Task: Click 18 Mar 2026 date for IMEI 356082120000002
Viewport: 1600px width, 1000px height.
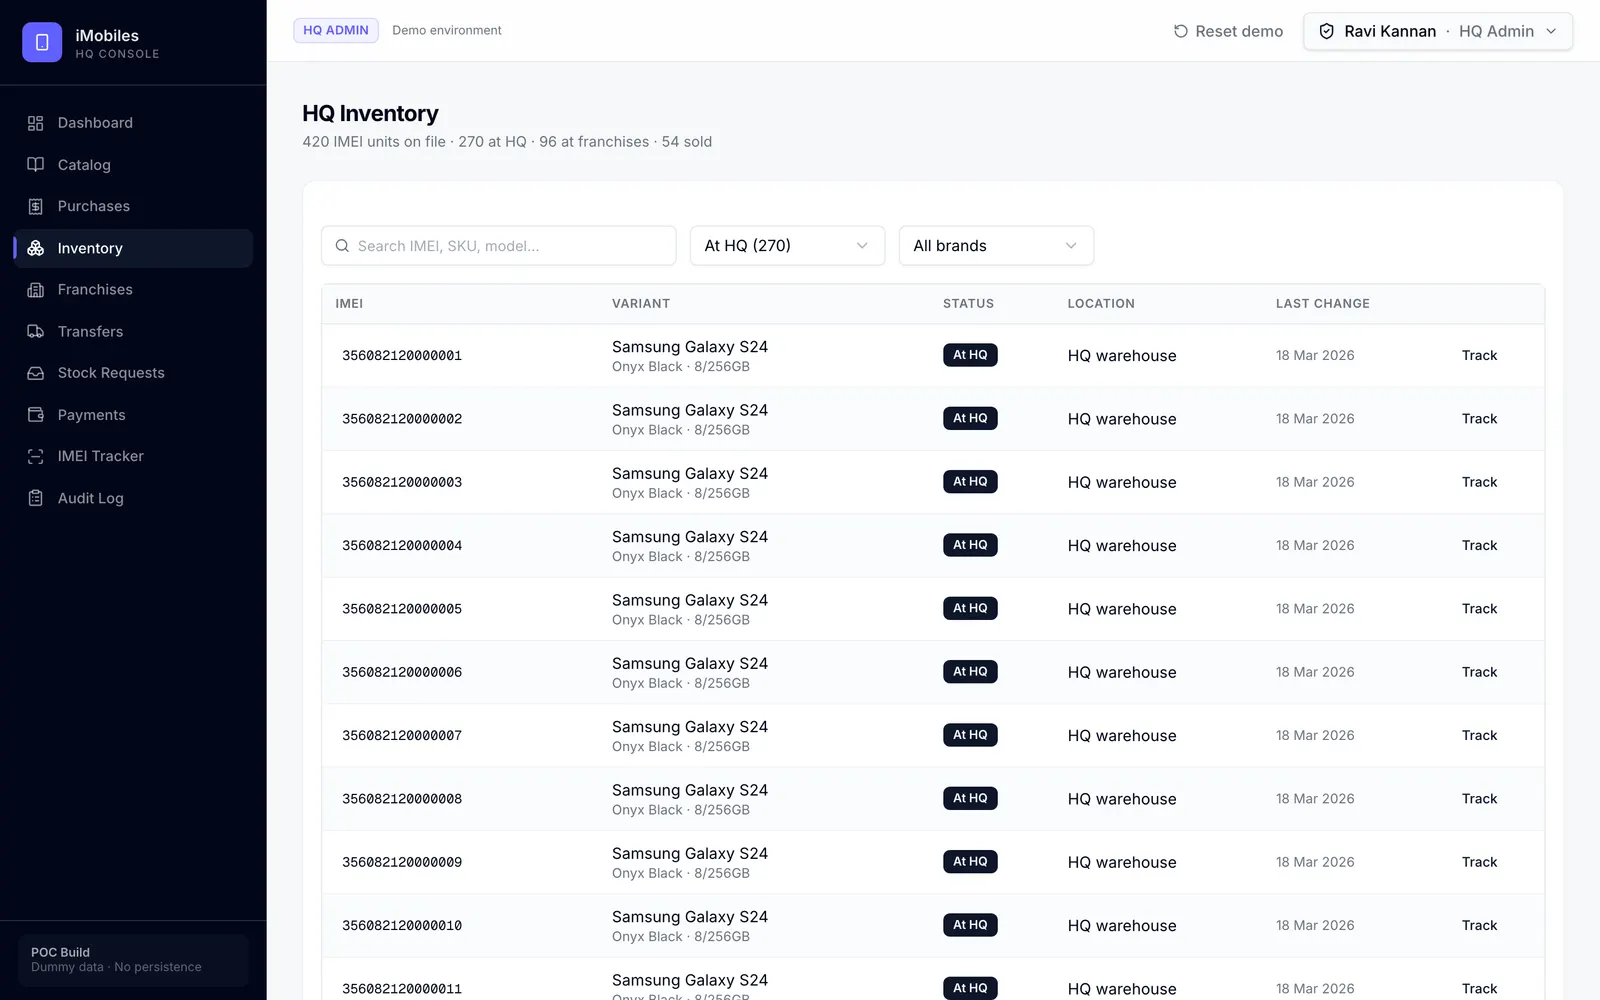Action: 1315,419
